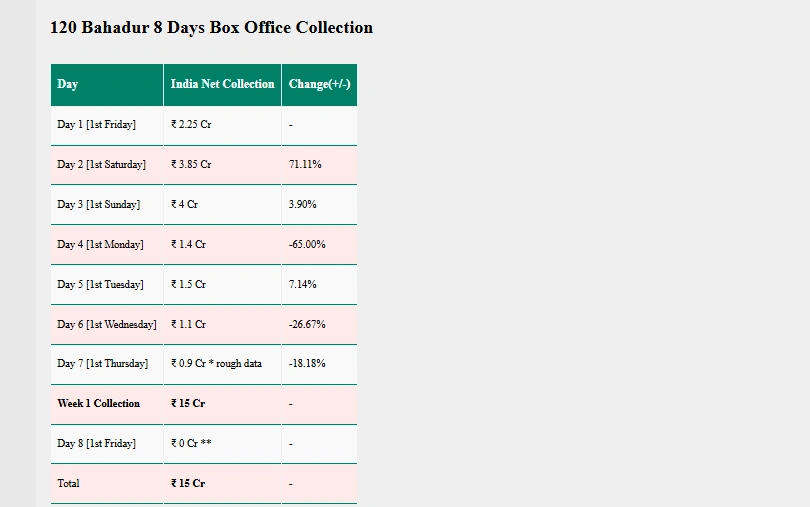Select the "Day 2 [1st Saturday]" cell

tap(101, 164)
